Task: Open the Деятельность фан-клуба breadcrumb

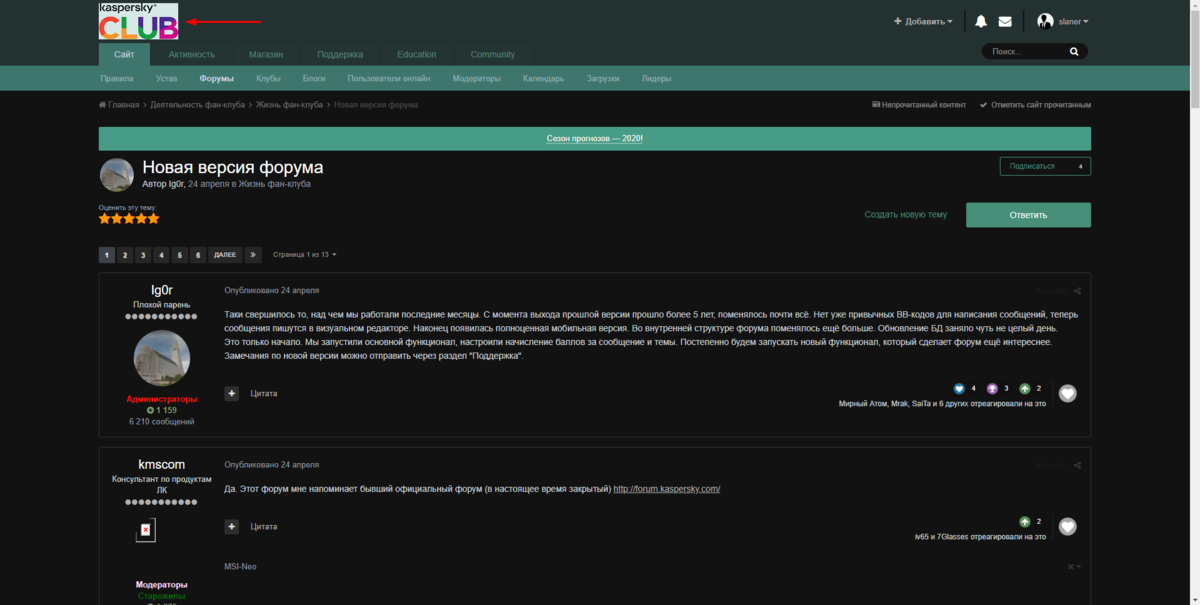Action: pyautogui.click(x=197, y=105)
